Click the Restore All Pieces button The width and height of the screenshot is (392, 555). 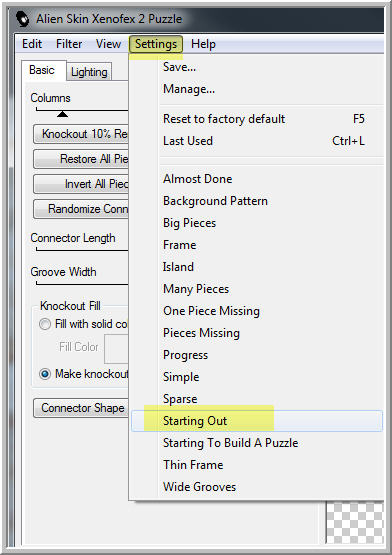click(81, 159)
